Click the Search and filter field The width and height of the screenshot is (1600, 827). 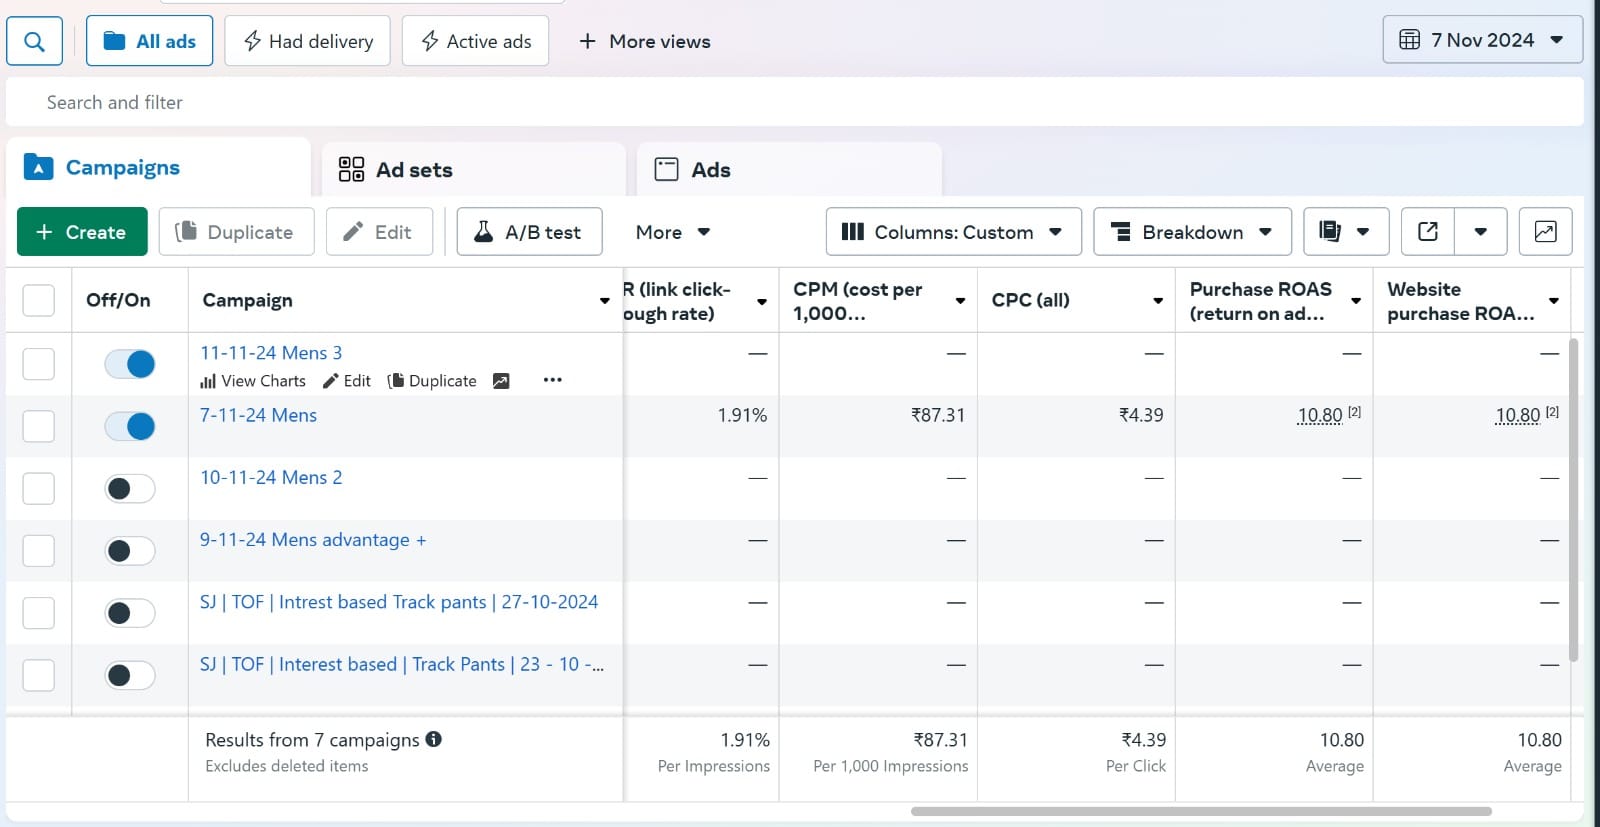pyautogui.click(x=794, y=102)
